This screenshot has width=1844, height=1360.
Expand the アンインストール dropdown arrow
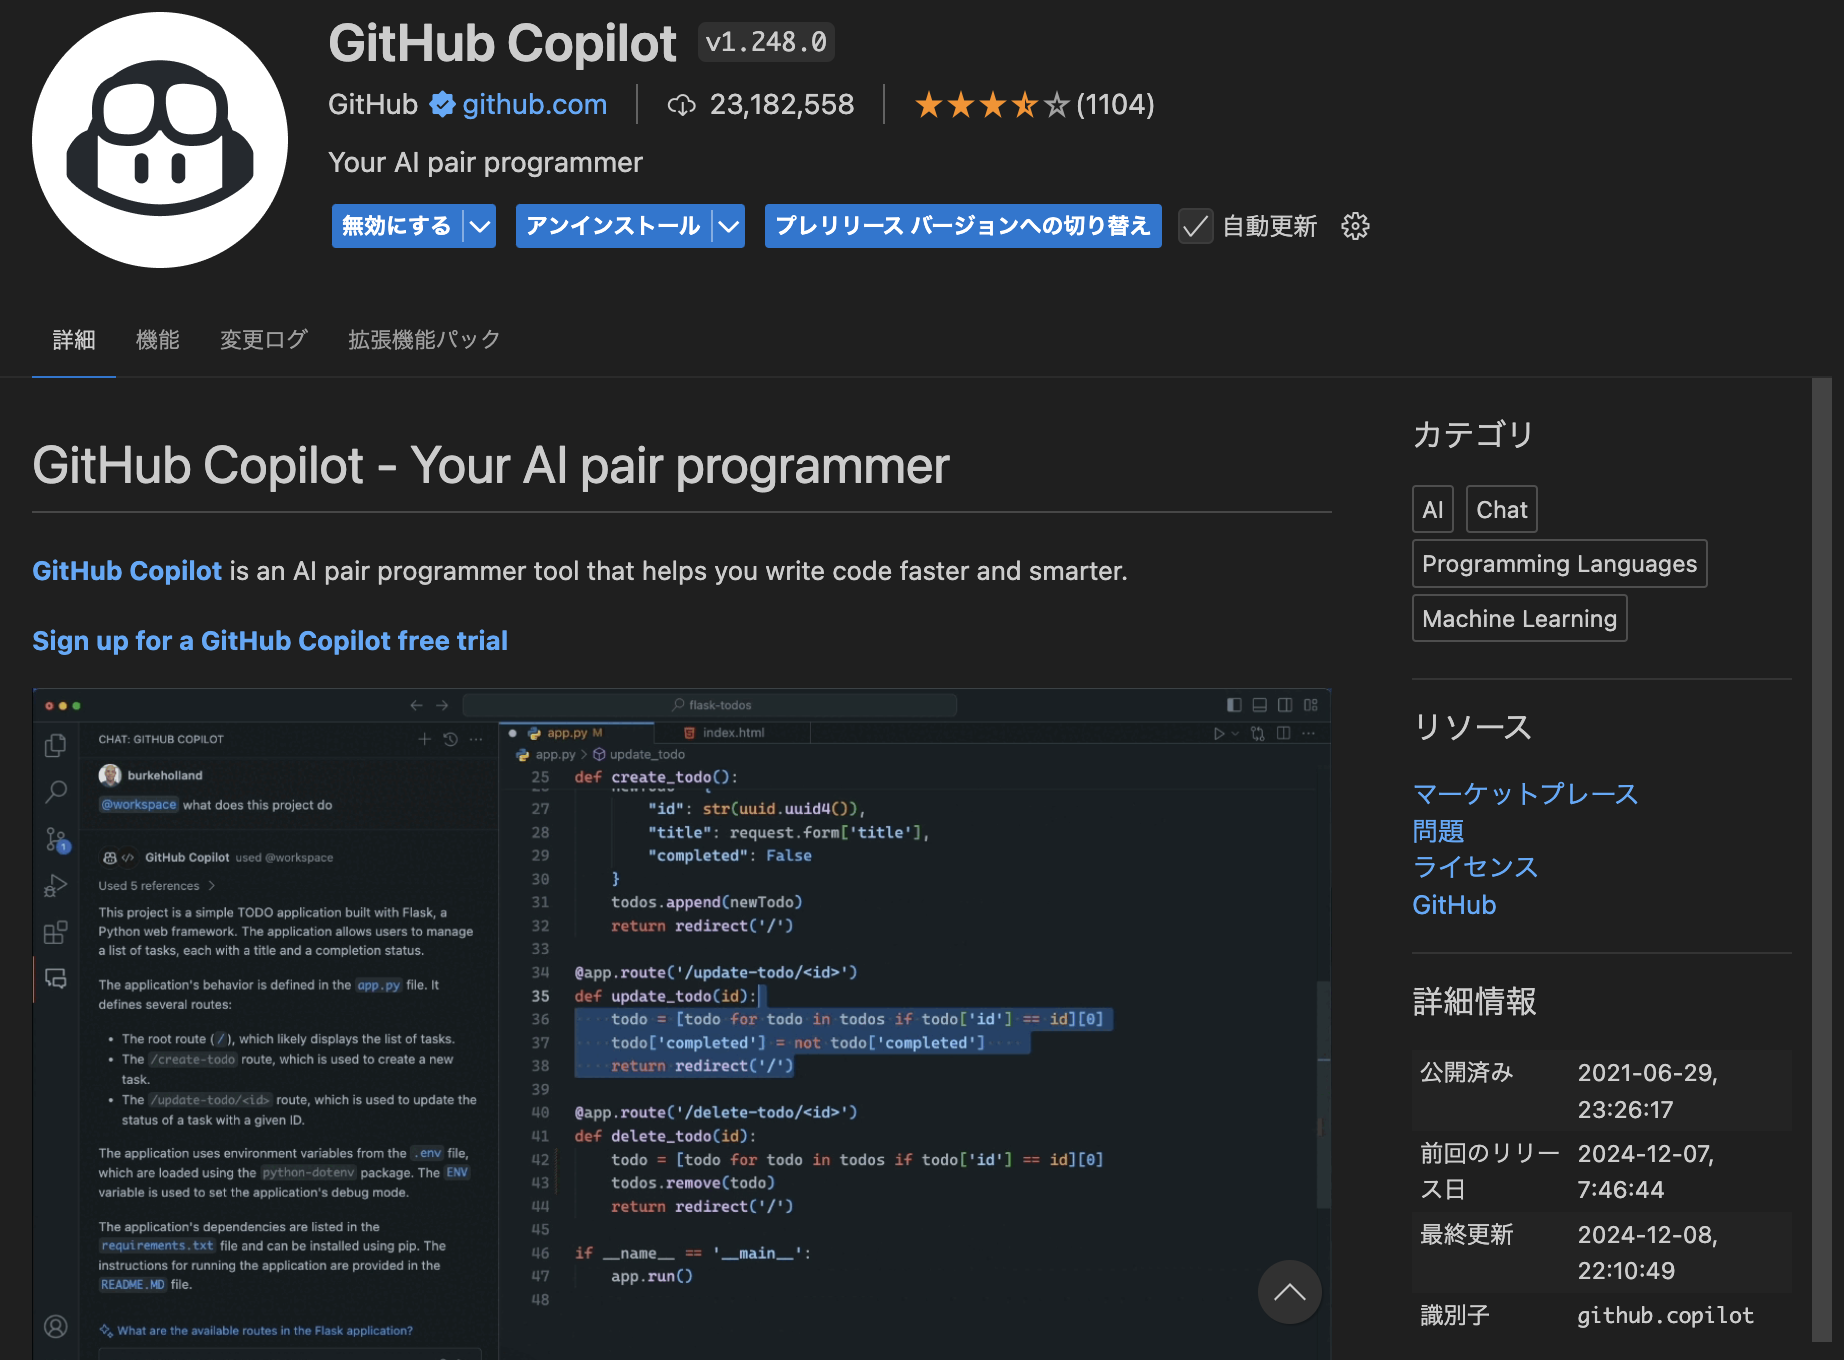click(728, 226)
